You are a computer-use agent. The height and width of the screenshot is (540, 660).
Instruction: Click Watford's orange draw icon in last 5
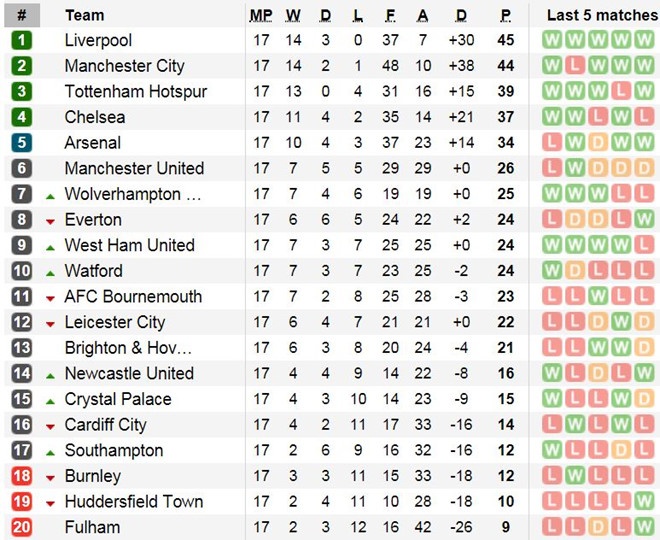[x=574, y=271]
